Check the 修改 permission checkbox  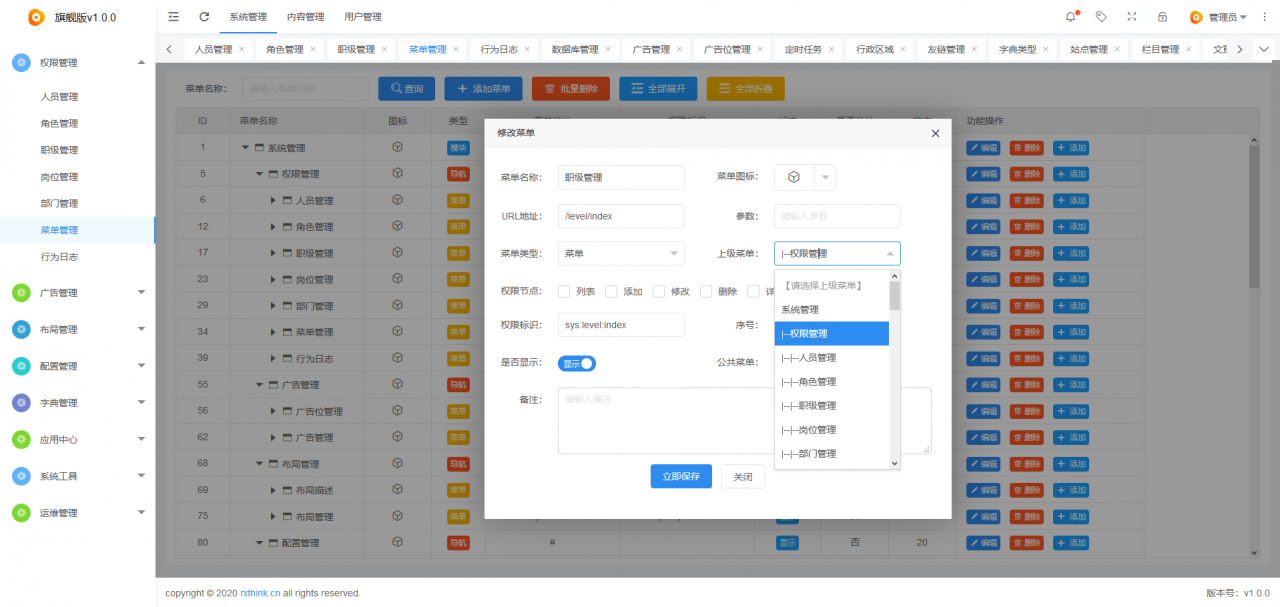[x=659, y=292]
